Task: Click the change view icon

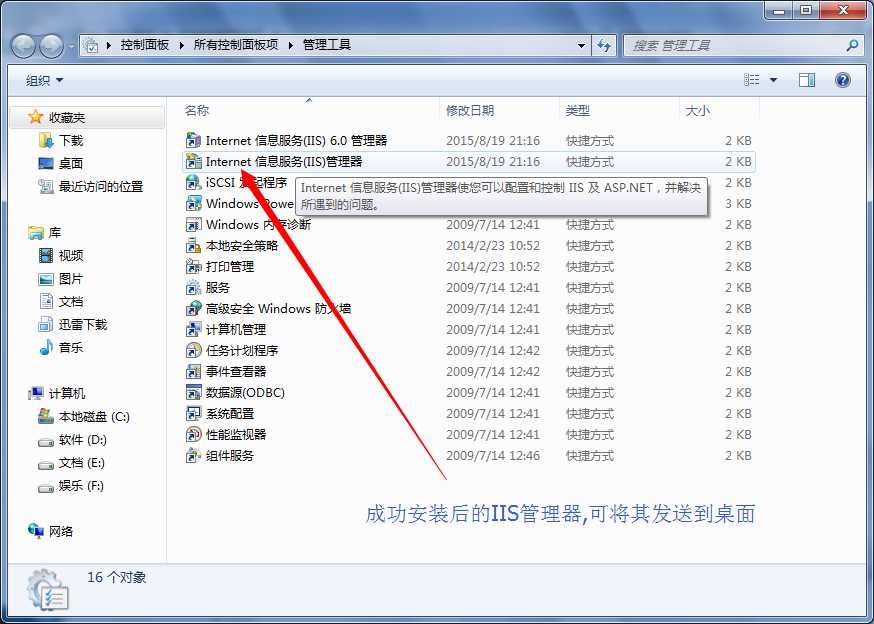Action: [751, 80]
